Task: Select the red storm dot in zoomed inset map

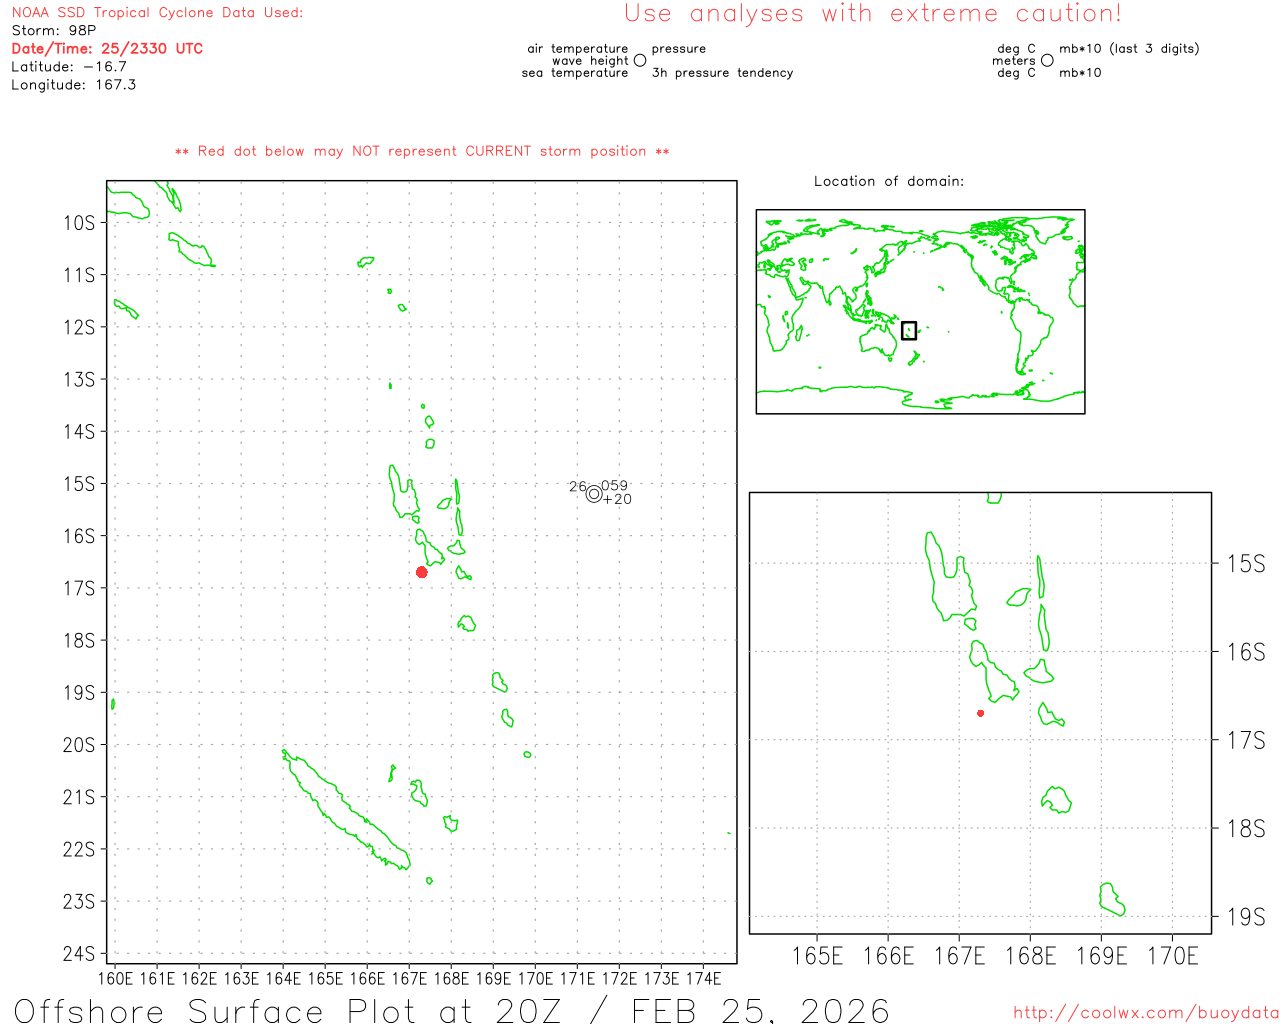Action: 980,713
